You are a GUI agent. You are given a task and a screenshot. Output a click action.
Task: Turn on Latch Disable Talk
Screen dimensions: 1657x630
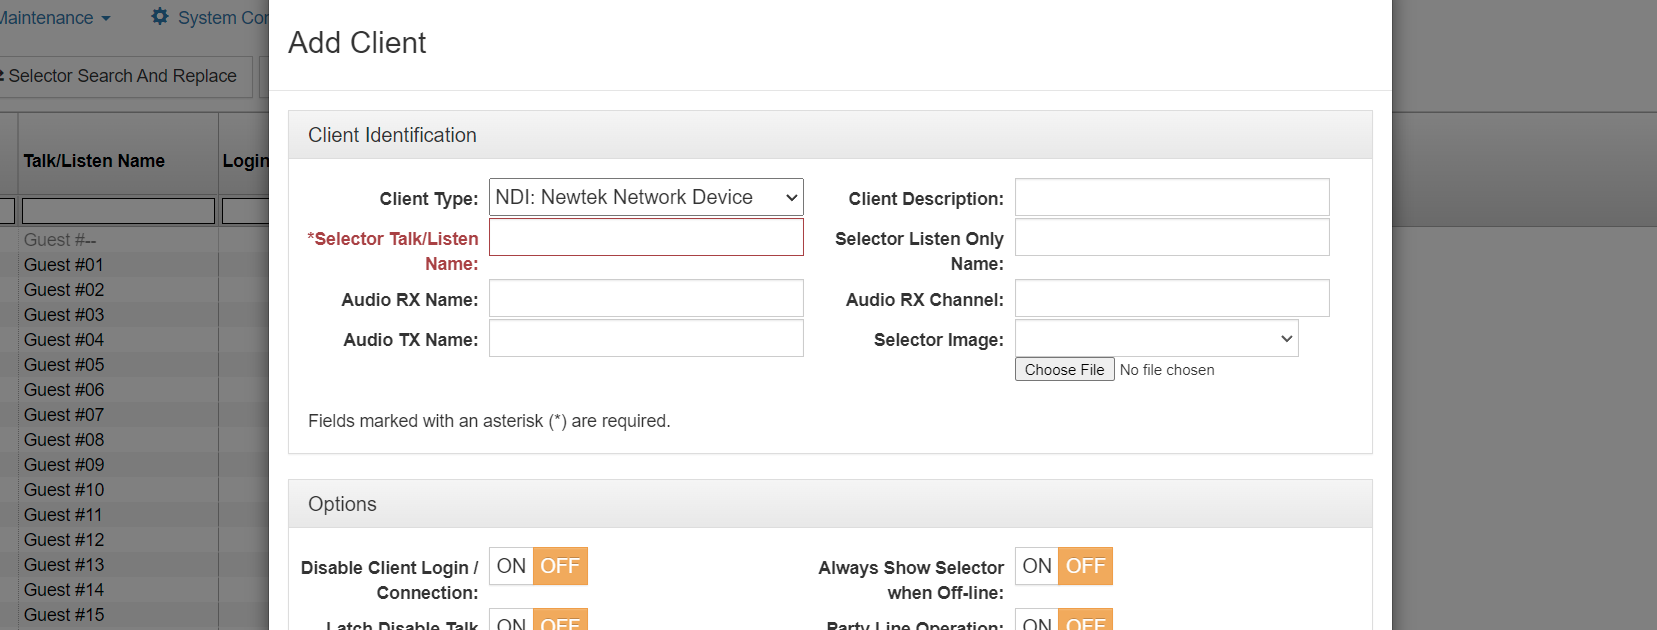tap(510, 622)
